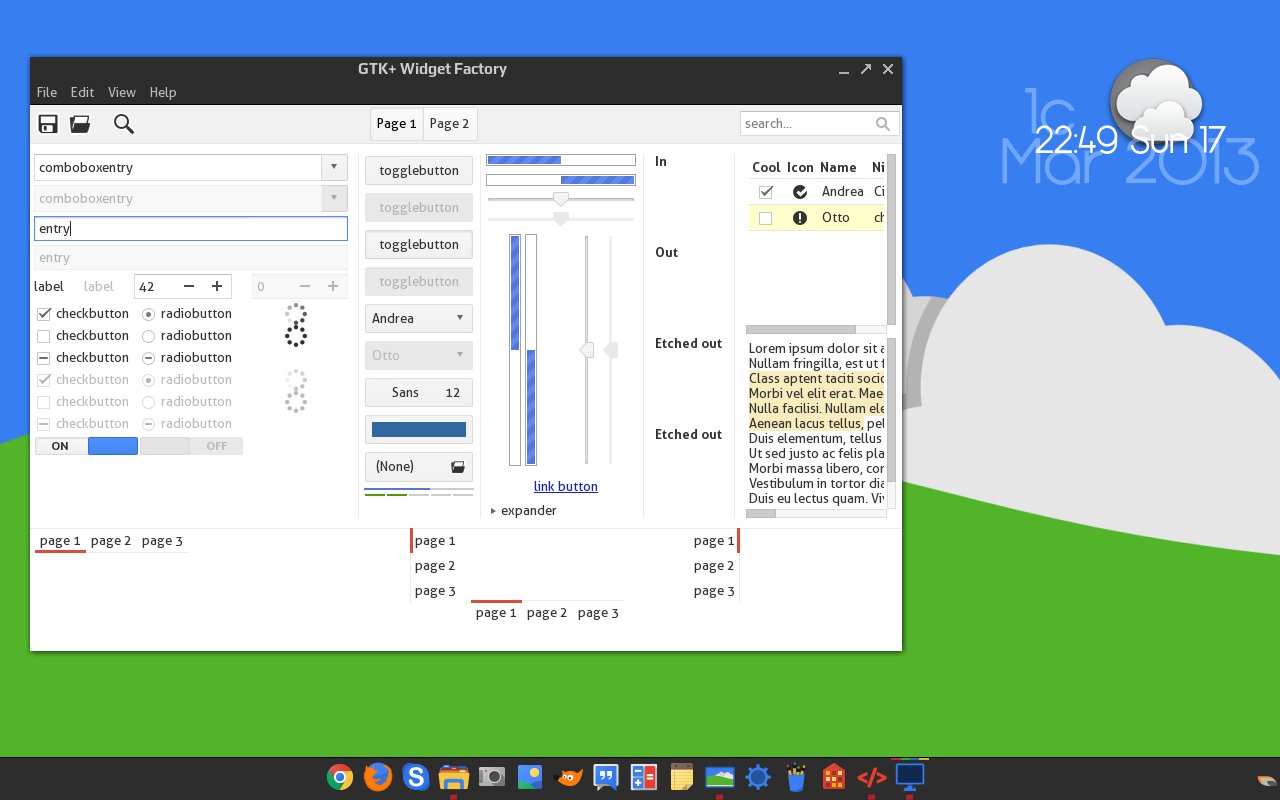Follow the link button
The width and height of the screenshot is (1280, 800).
tap(566, 487)
